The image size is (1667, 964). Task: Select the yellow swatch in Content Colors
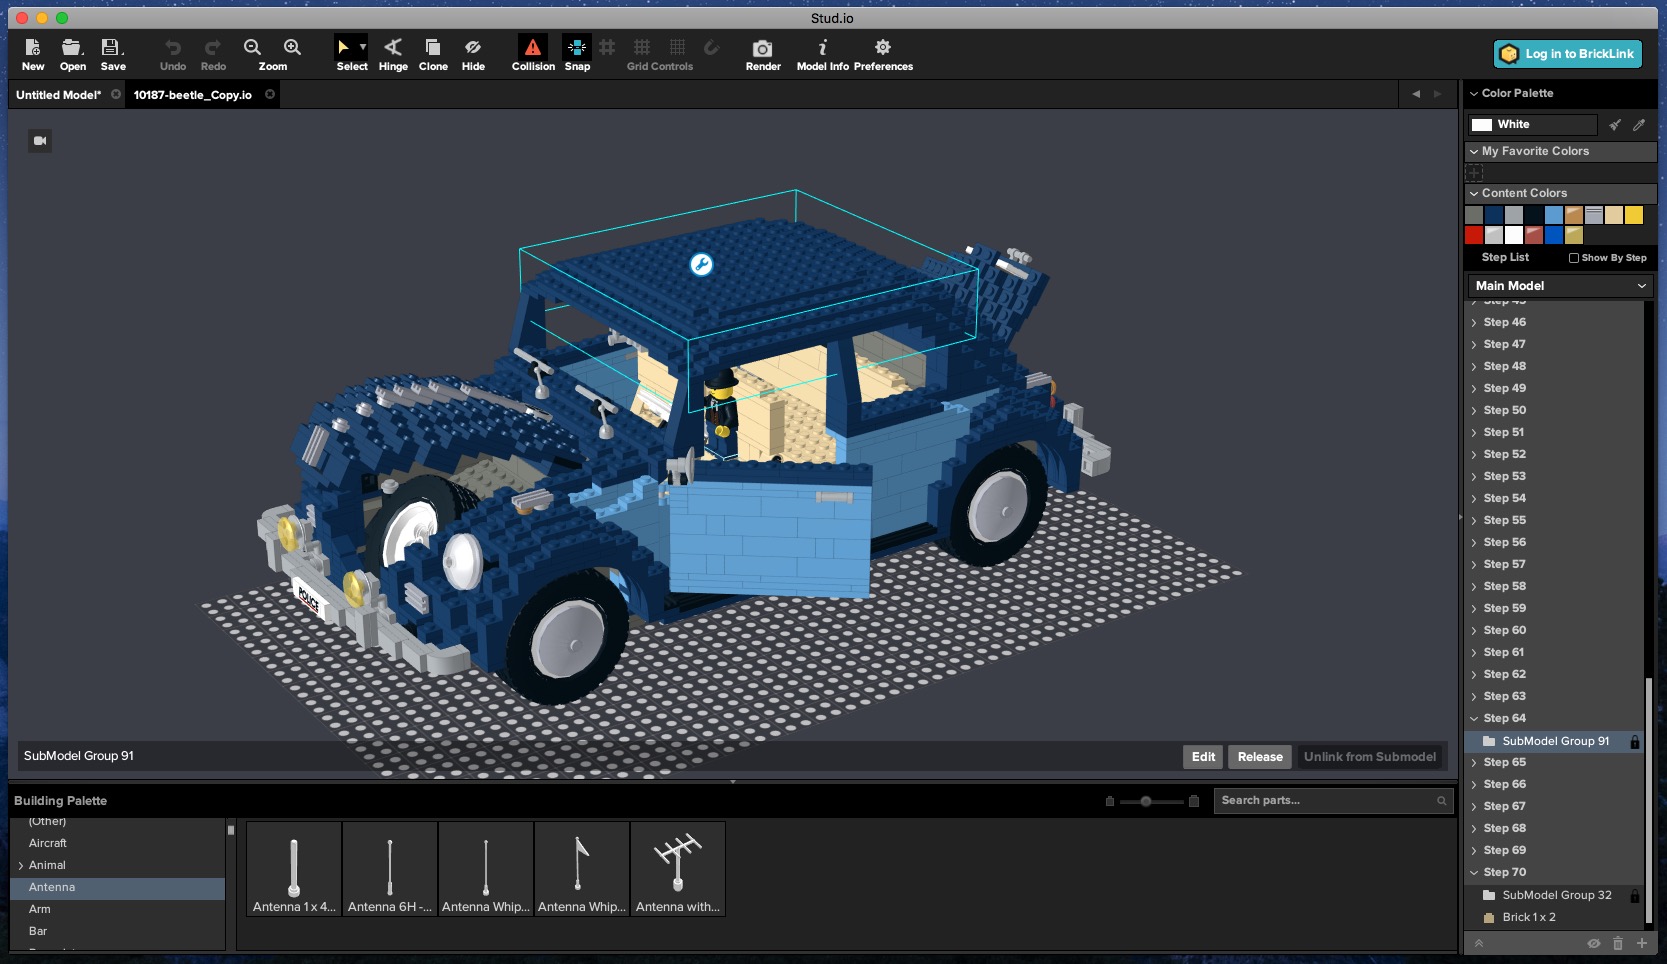point(1632,215)
